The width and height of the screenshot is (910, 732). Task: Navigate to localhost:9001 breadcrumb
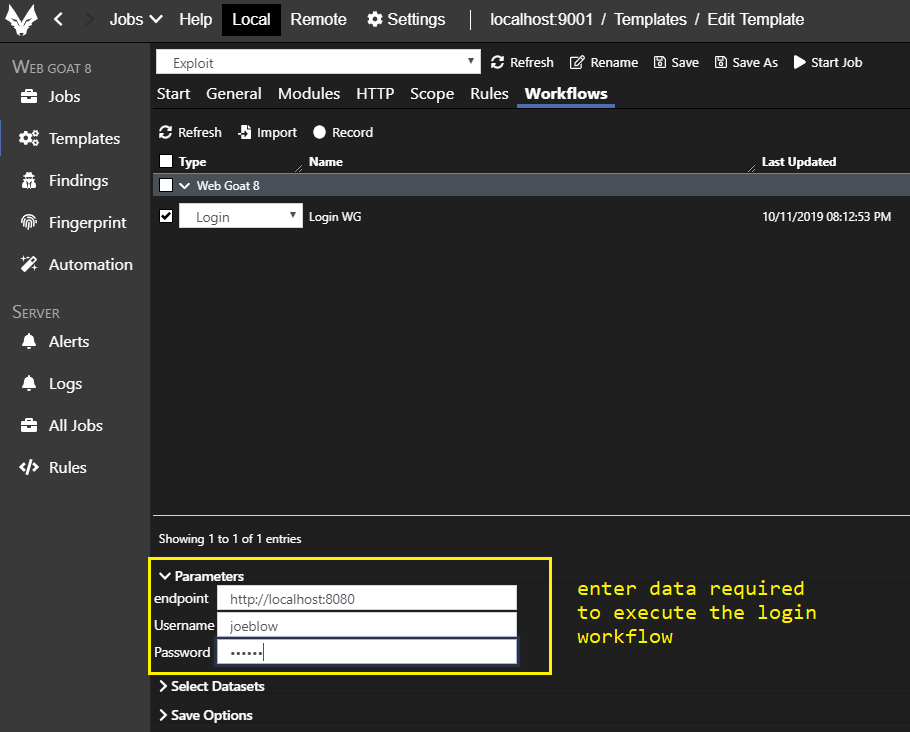[x=541, y=19]
